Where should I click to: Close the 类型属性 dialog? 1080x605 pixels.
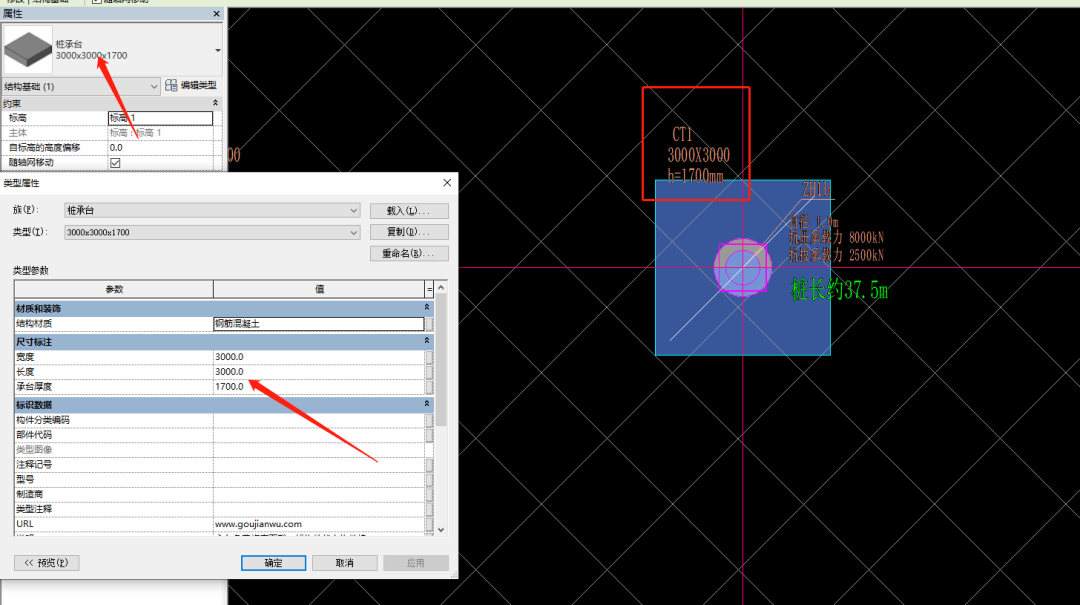(447, 183)
